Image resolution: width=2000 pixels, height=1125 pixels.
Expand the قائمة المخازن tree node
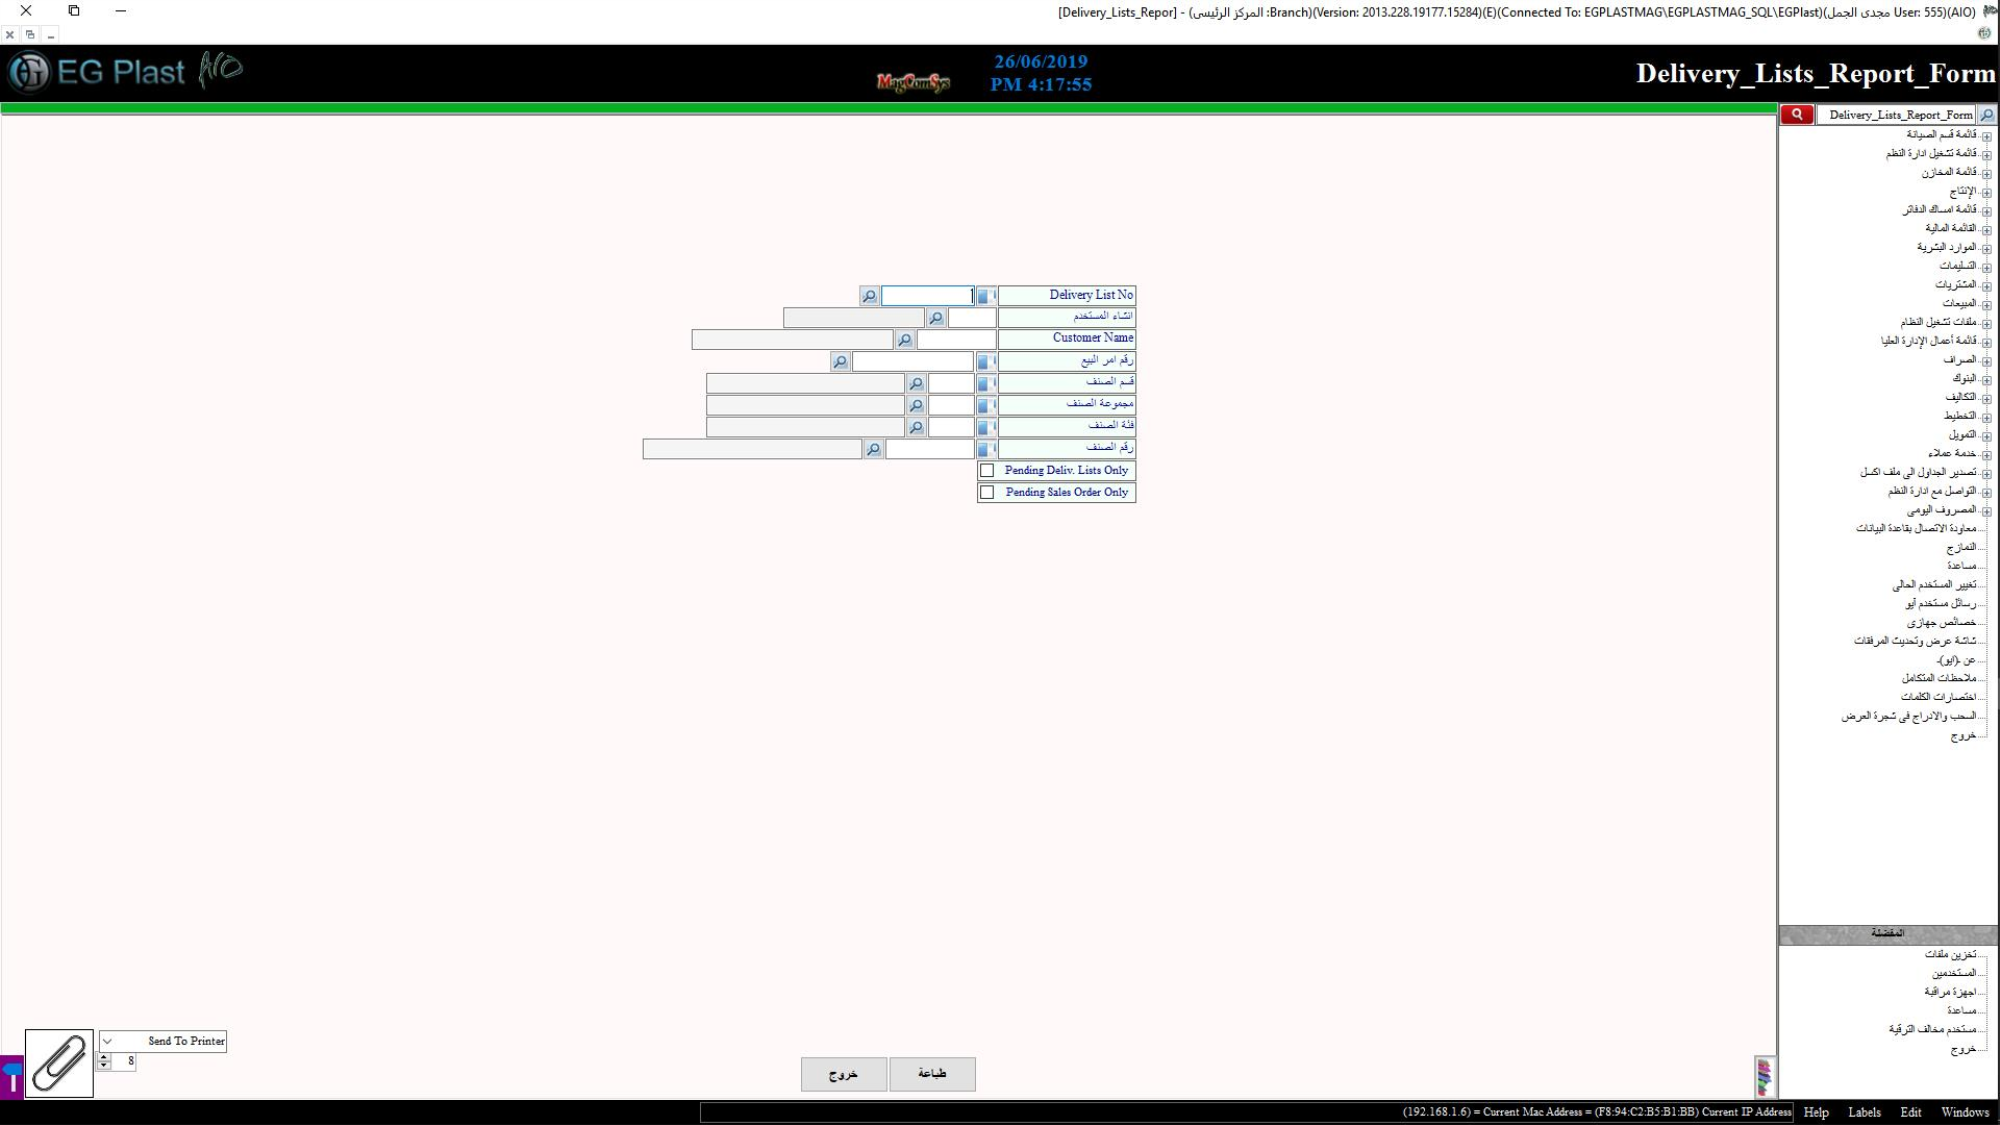(1987, 174)
